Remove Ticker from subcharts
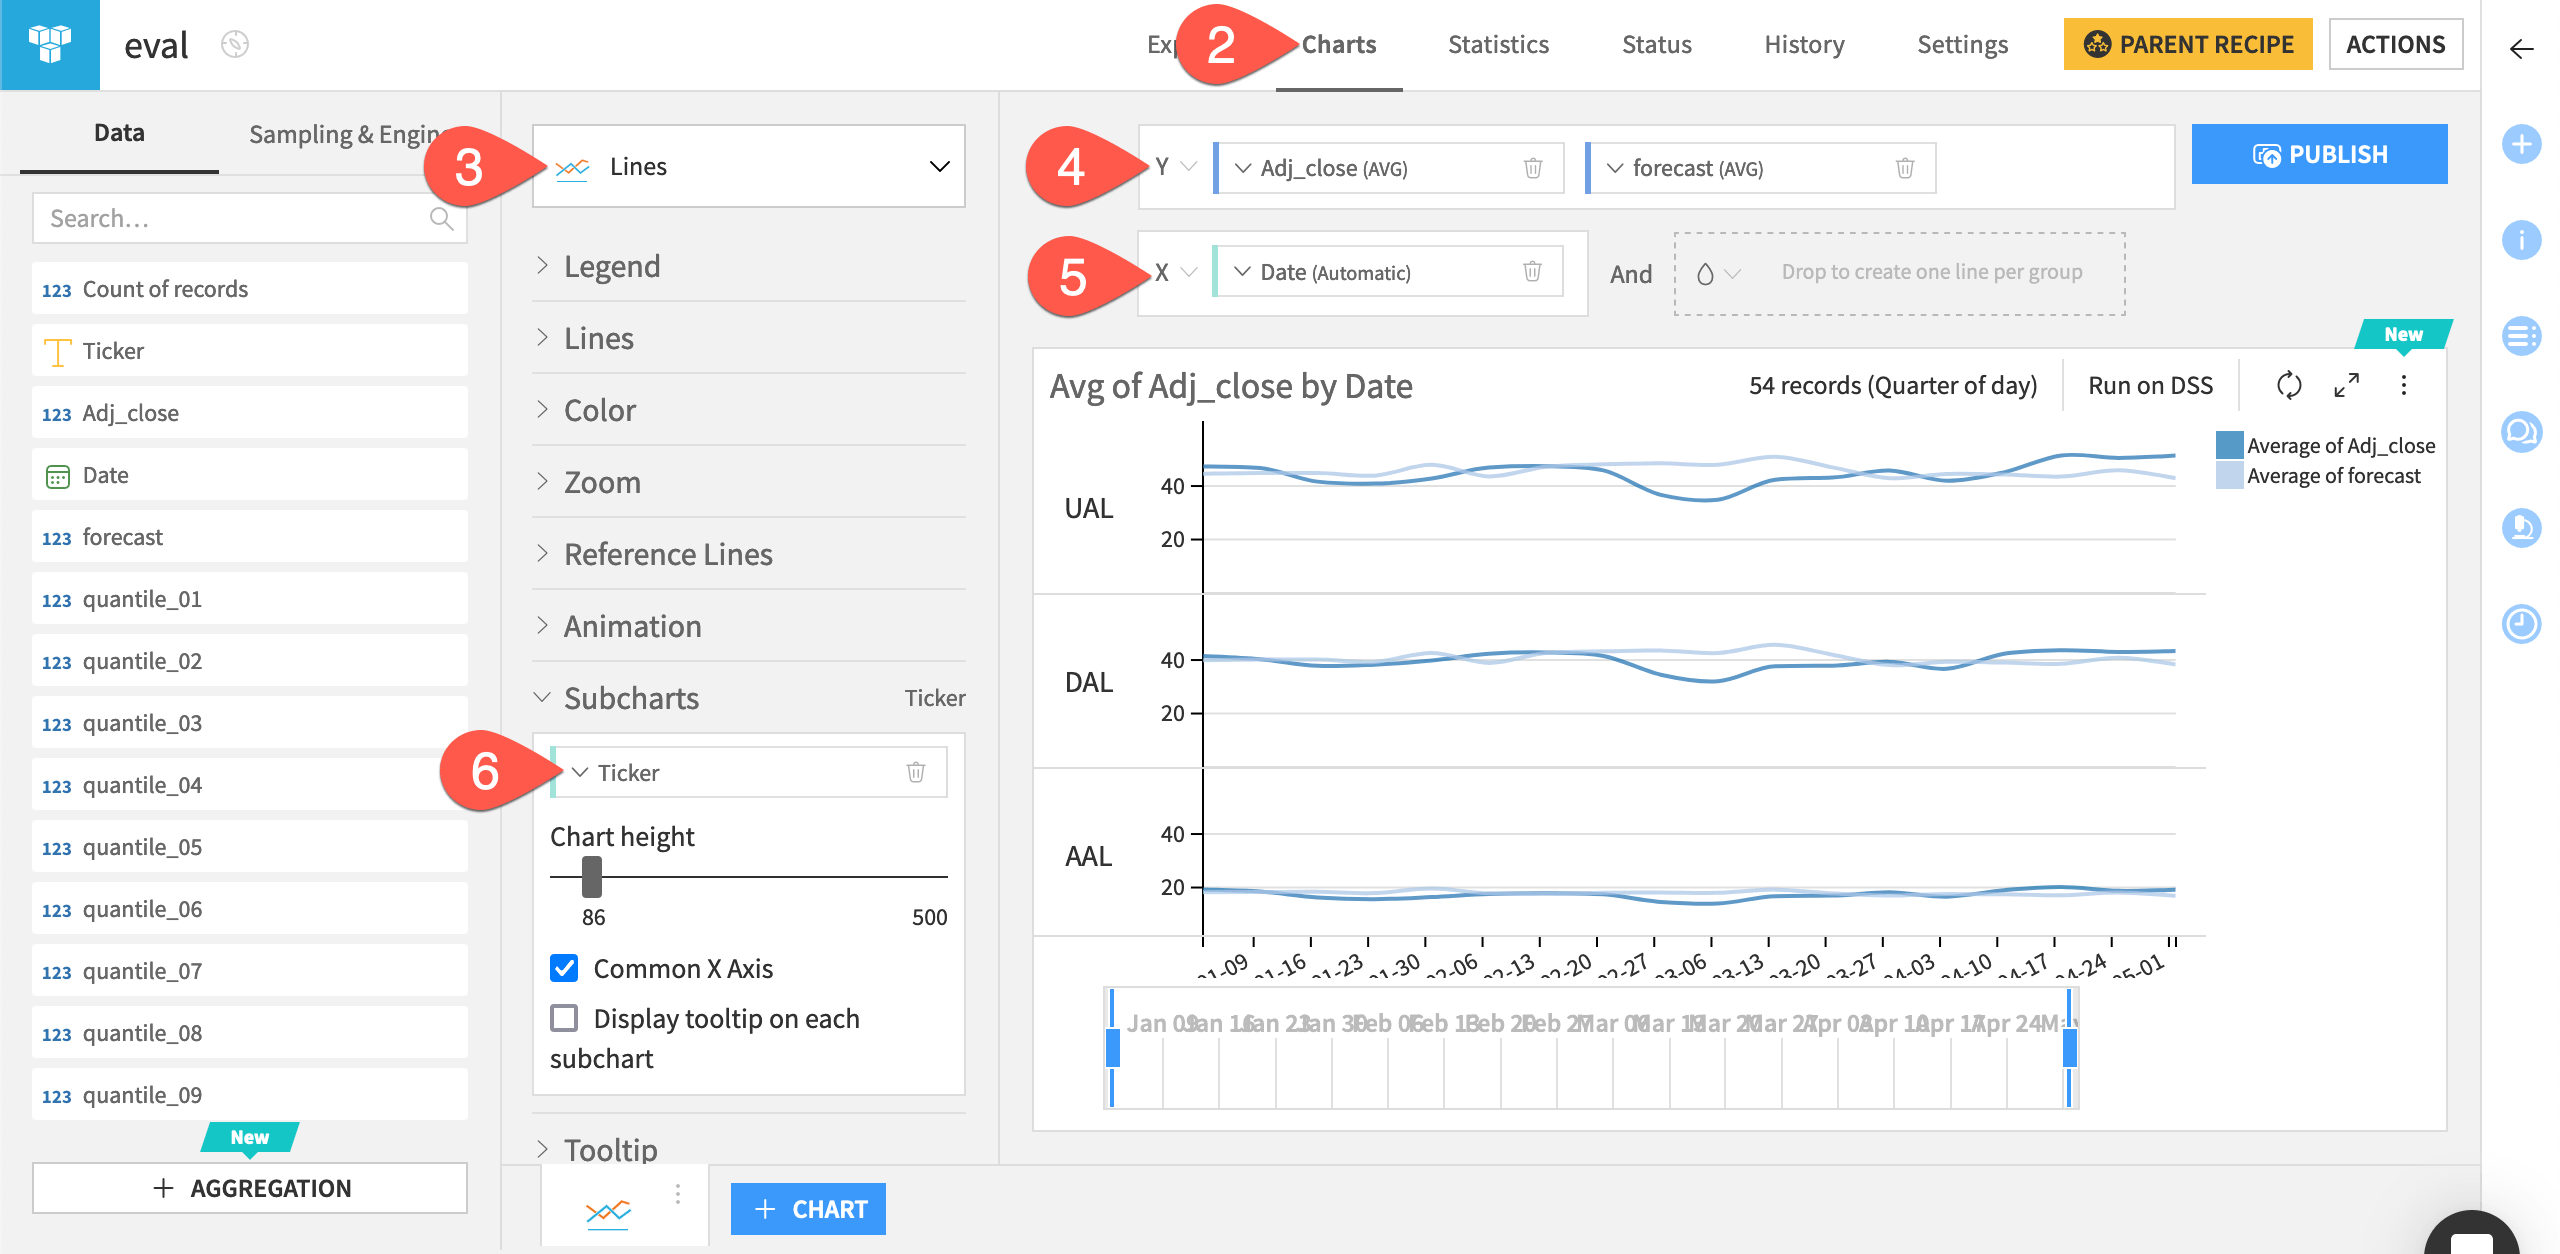The width and height of the screenshot is (2560, 1254). (916, 772)
